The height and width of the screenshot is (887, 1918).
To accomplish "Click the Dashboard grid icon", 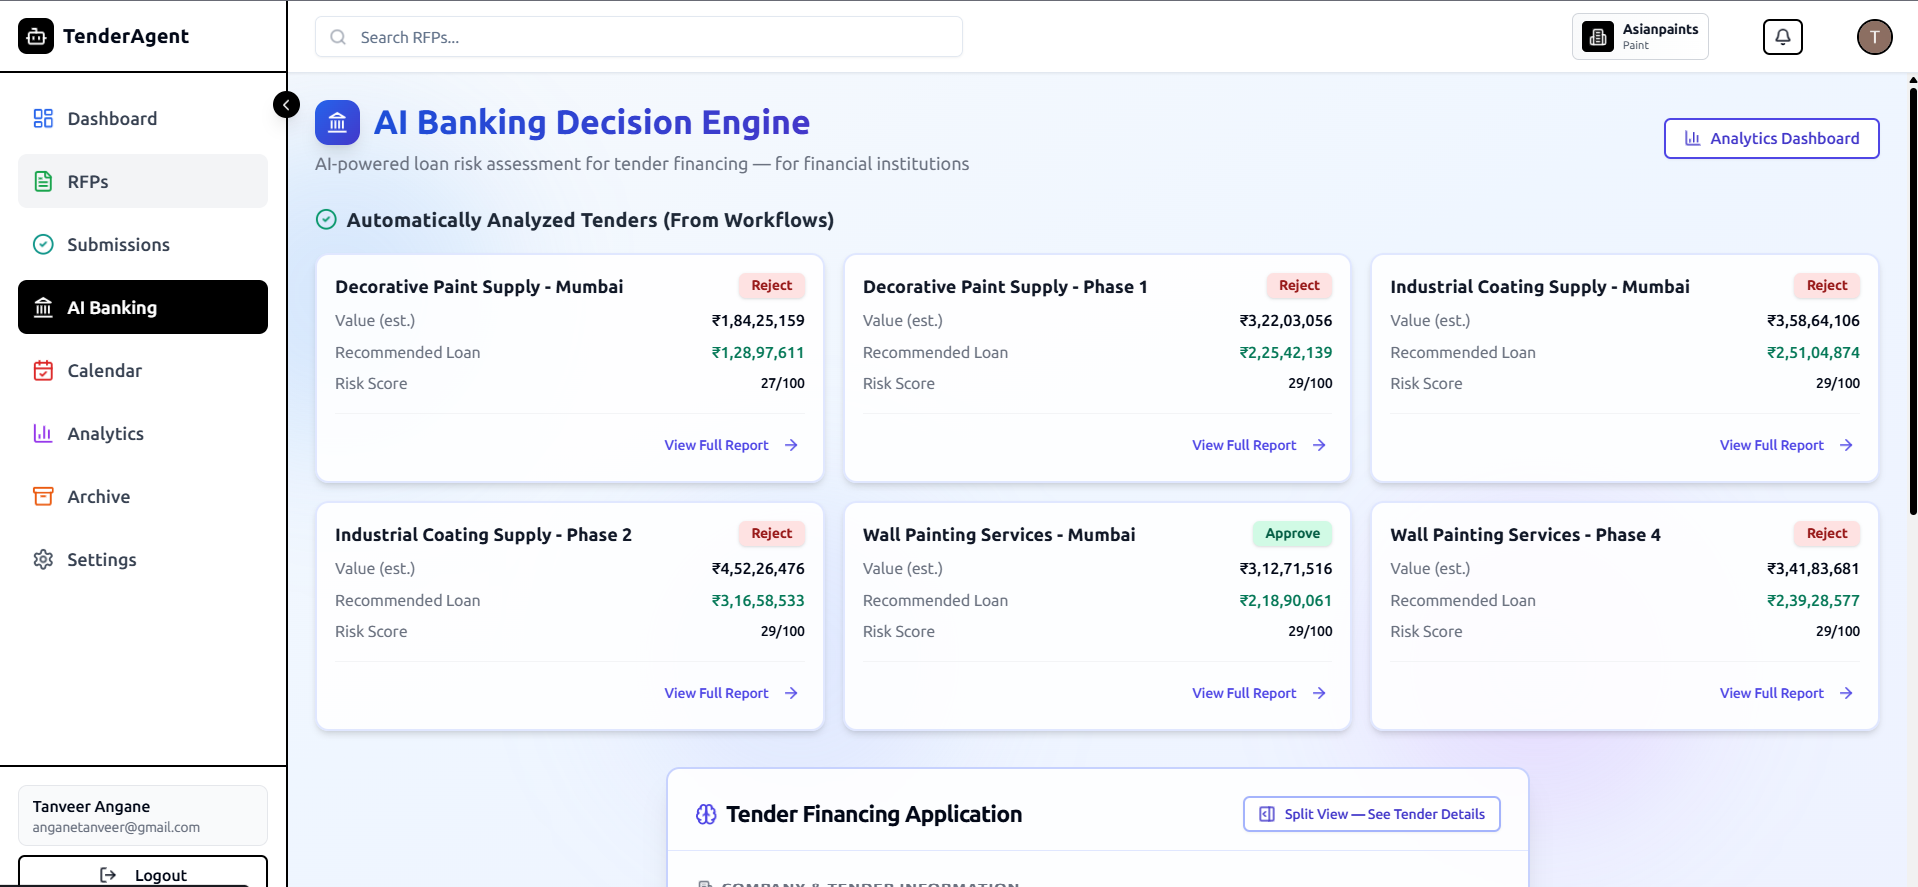I will [x=43, y=119].
